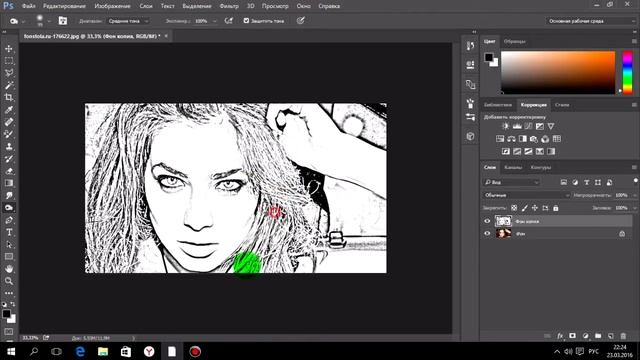
Task: Hide the 'Фон' background layer
Action: click(x=487, y=233)
